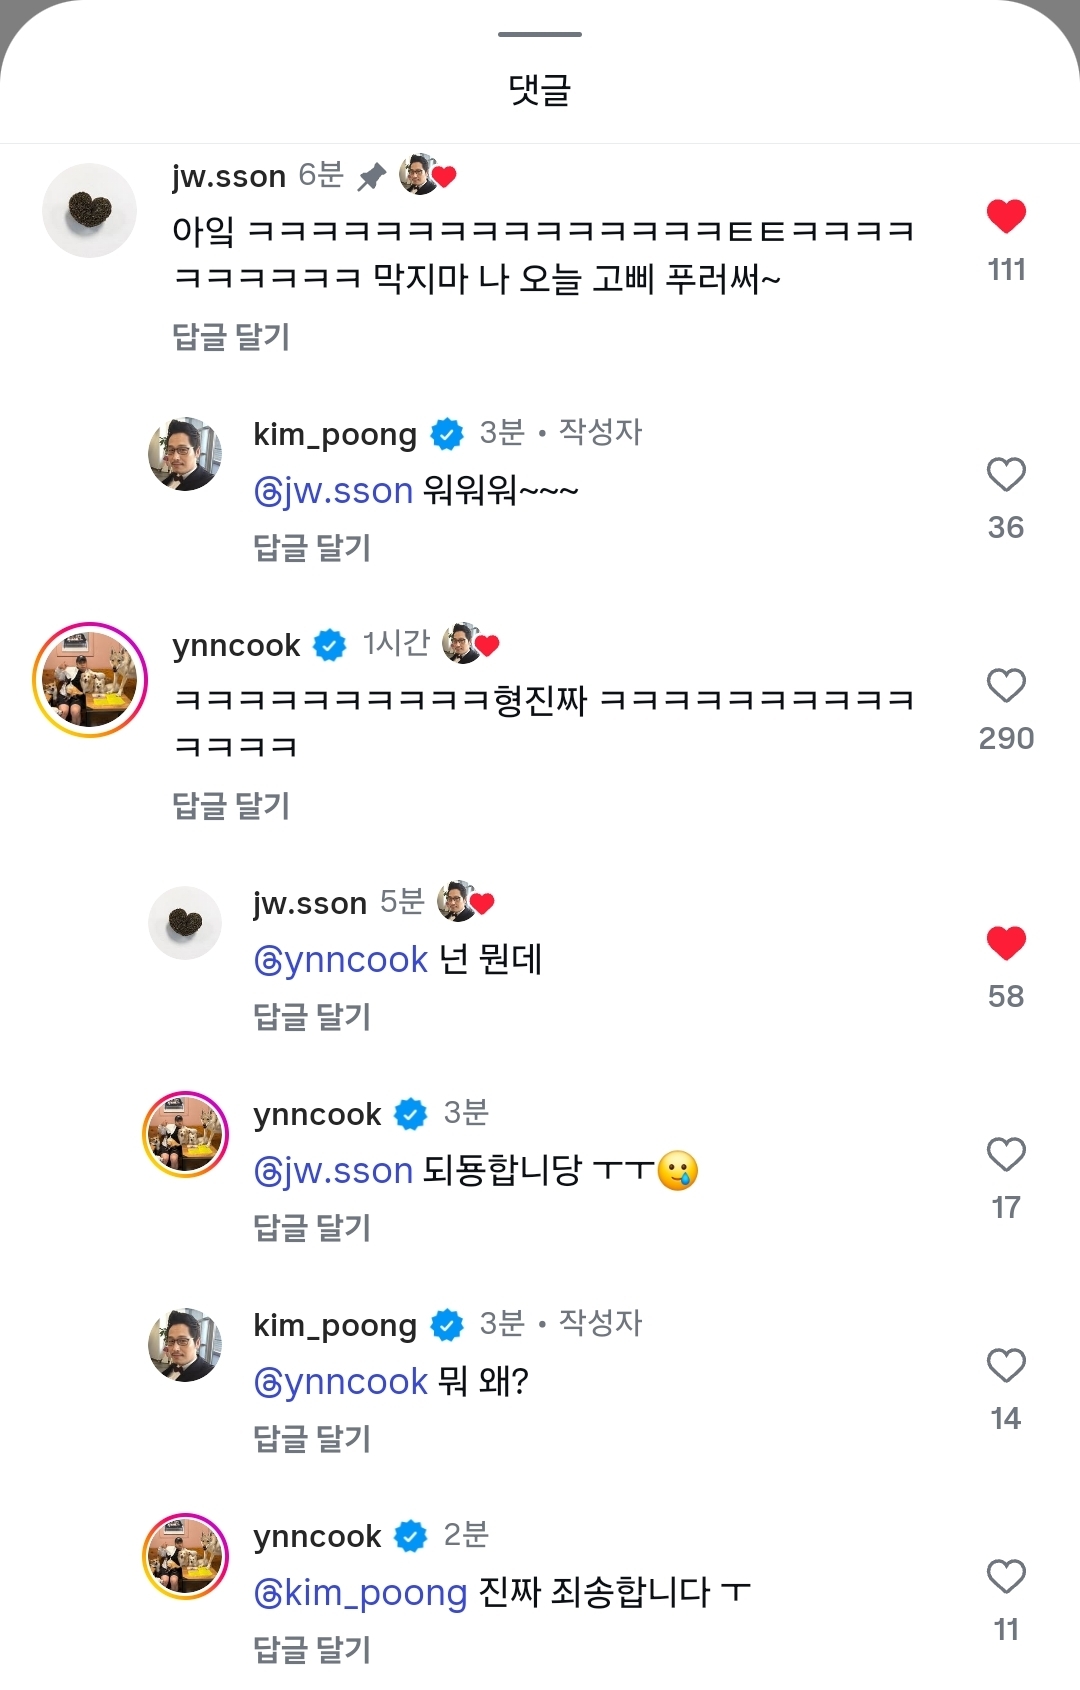This screenshot has width=1080, height=1690.
Task: Grab the drag handle above 댓글 title
Action: pos(540,35)
